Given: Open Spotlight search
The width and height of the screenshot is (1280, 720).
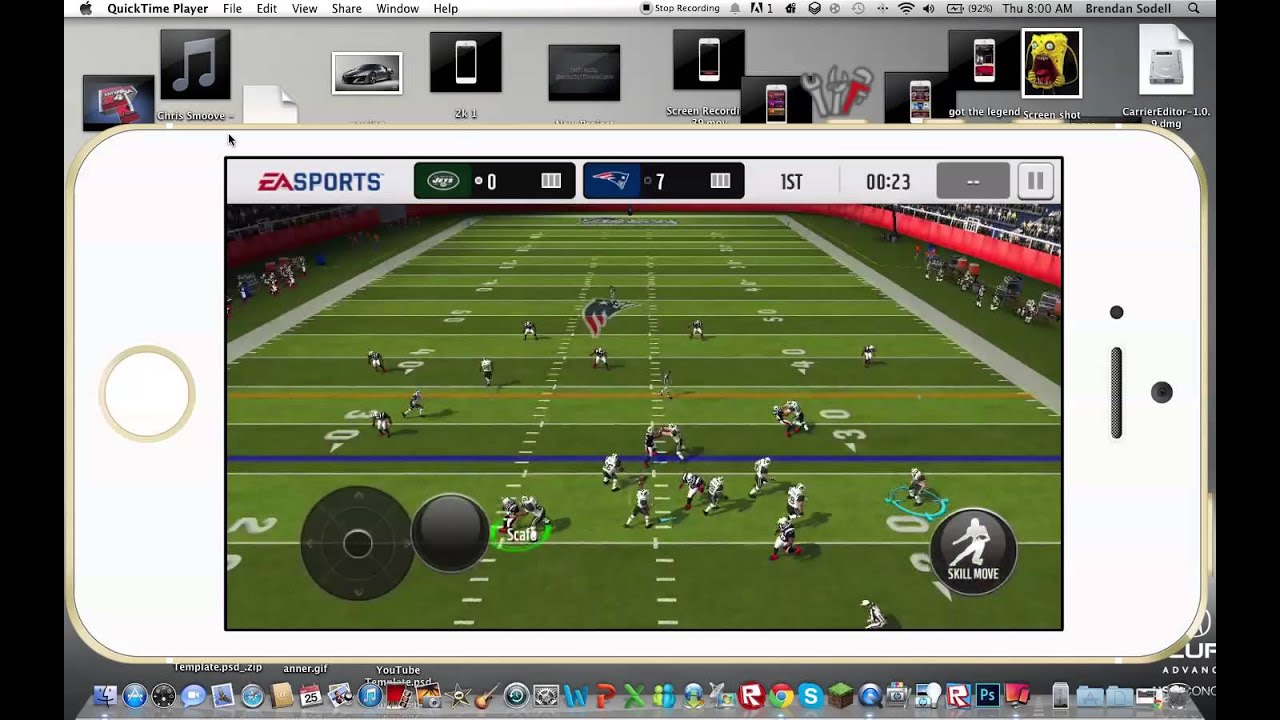Looking at the screenshot, I should (x=1193, y=8).
